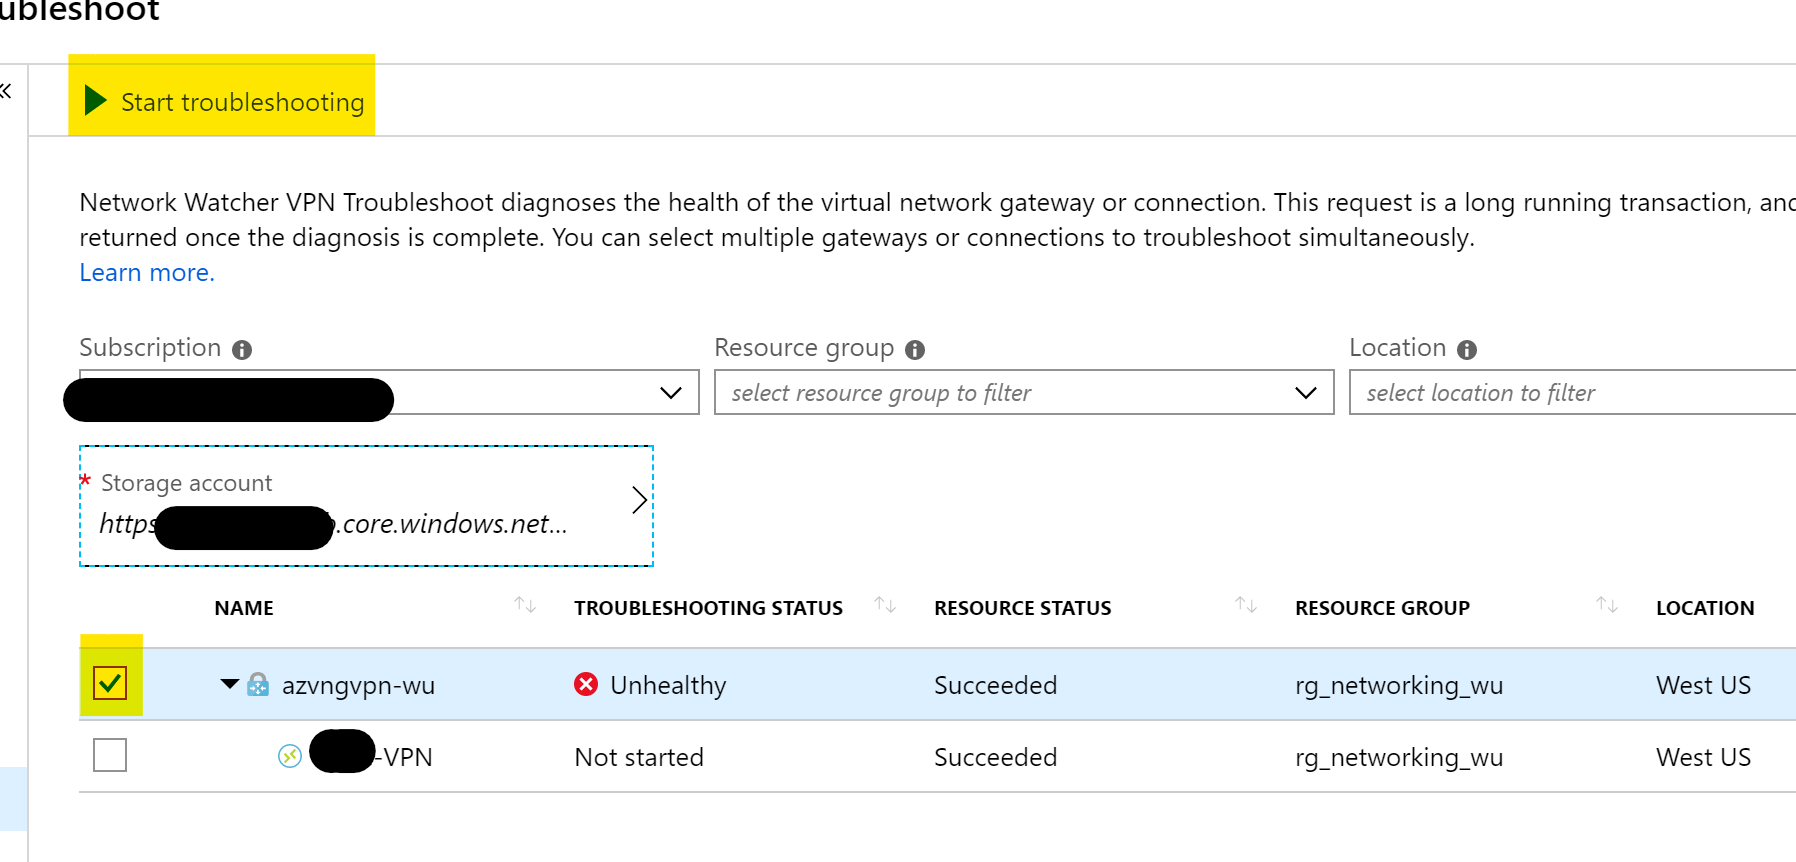
Task: Click the azvngvpn-wu gateway icon
Action: coord(258,685)
